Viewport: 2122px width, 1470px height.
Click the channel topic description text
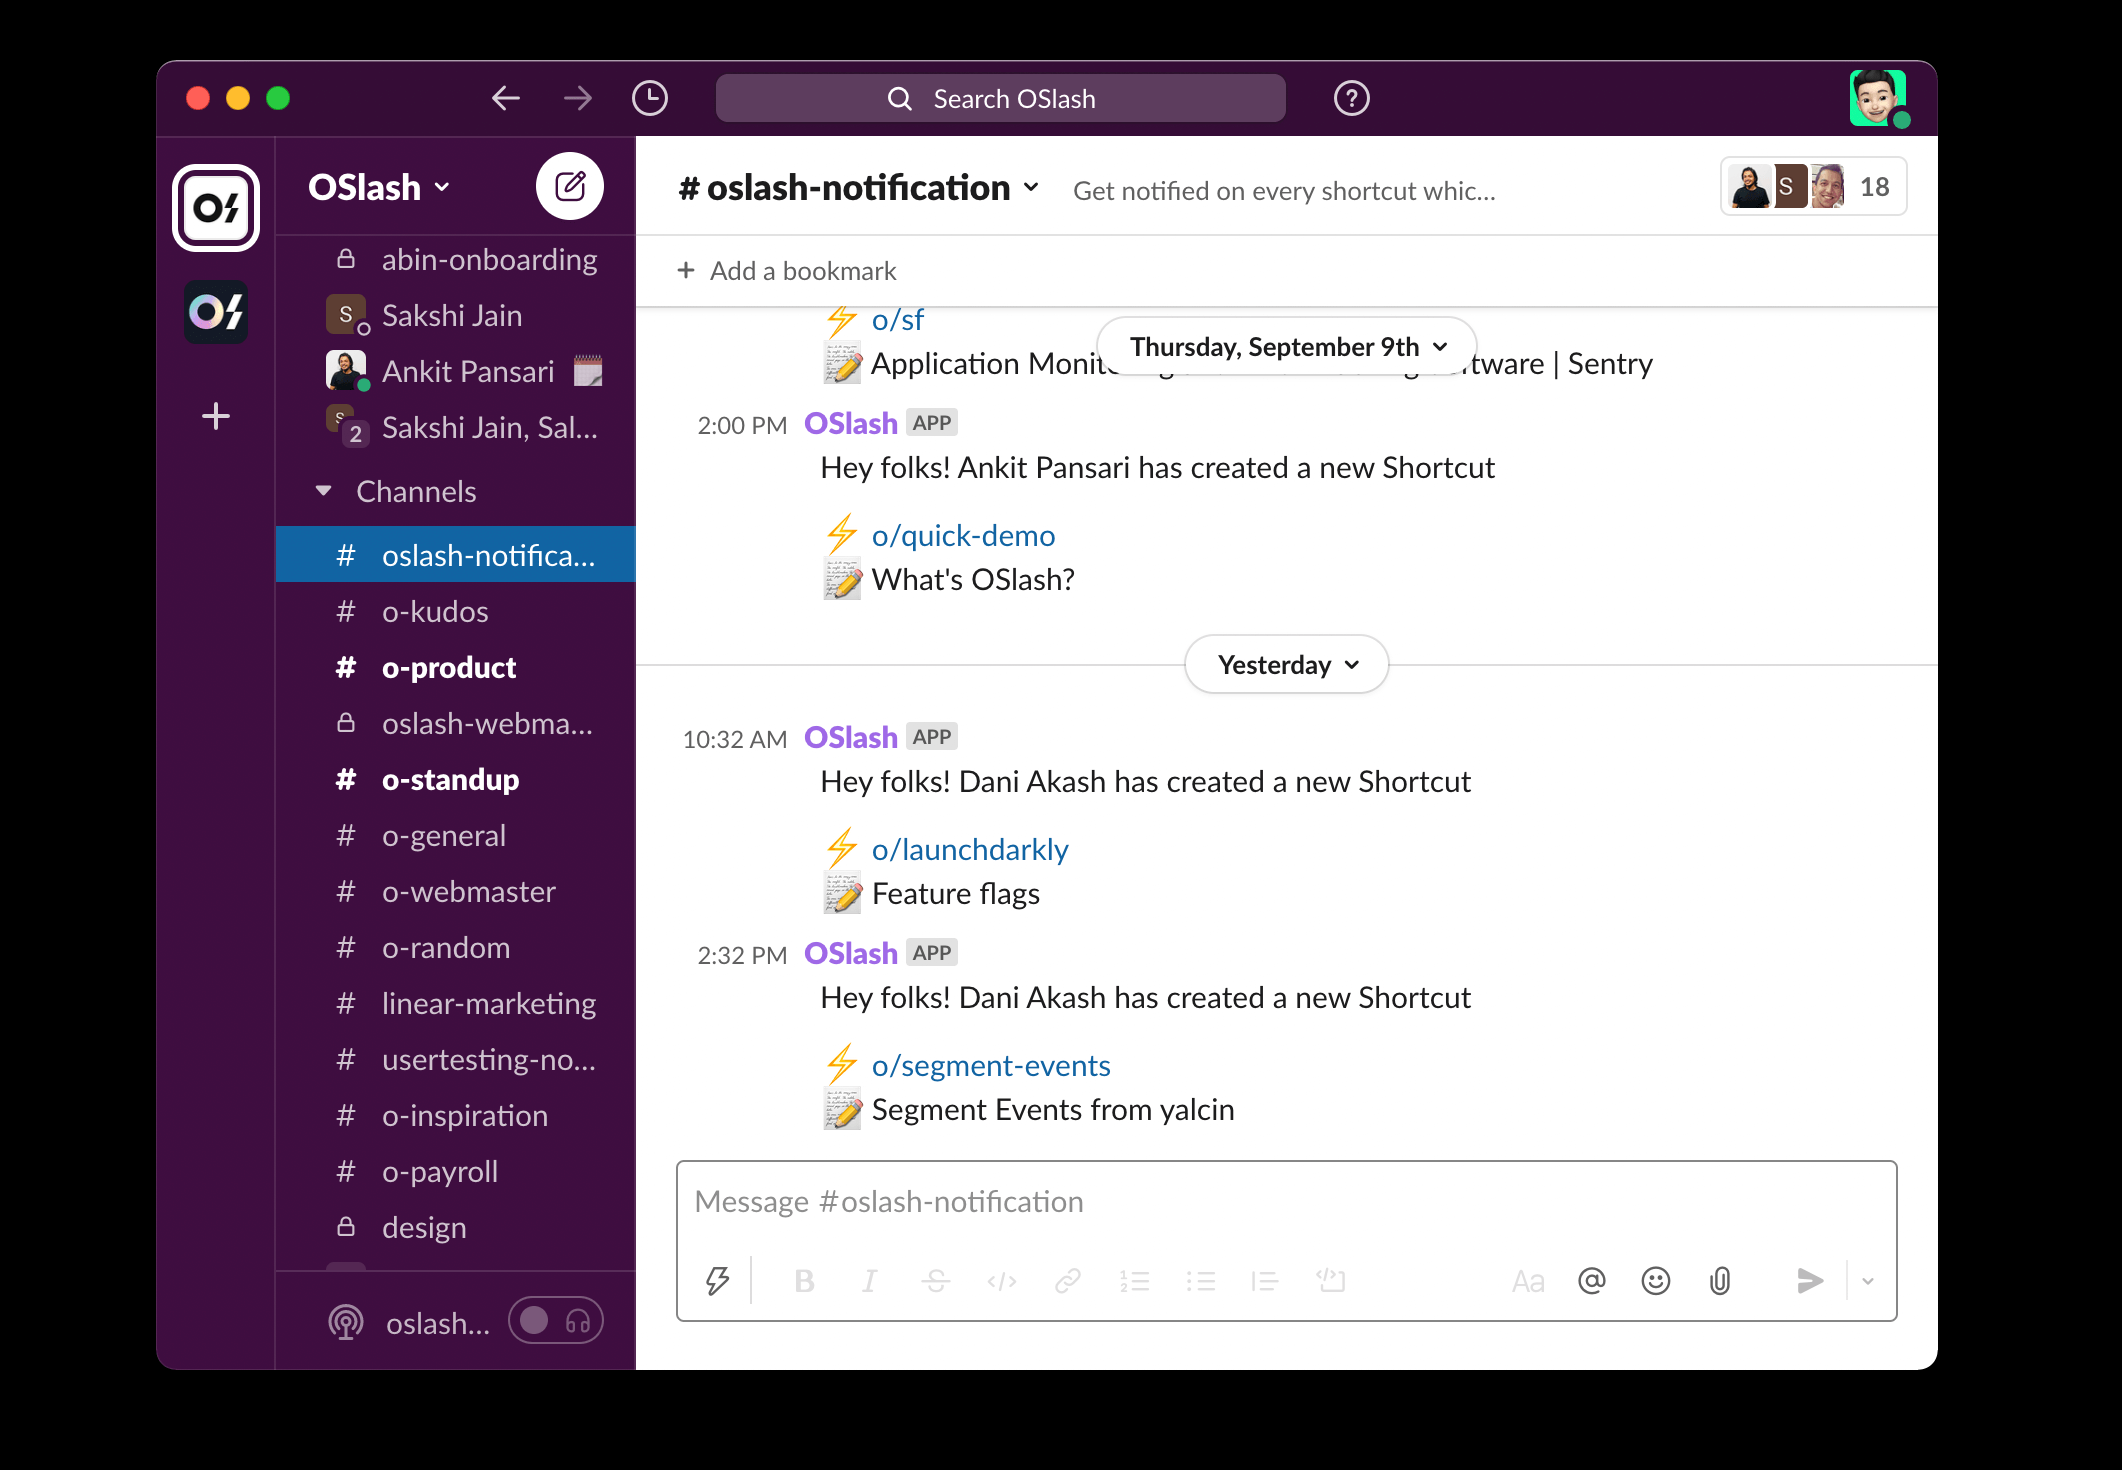(x=1284, y=191)
